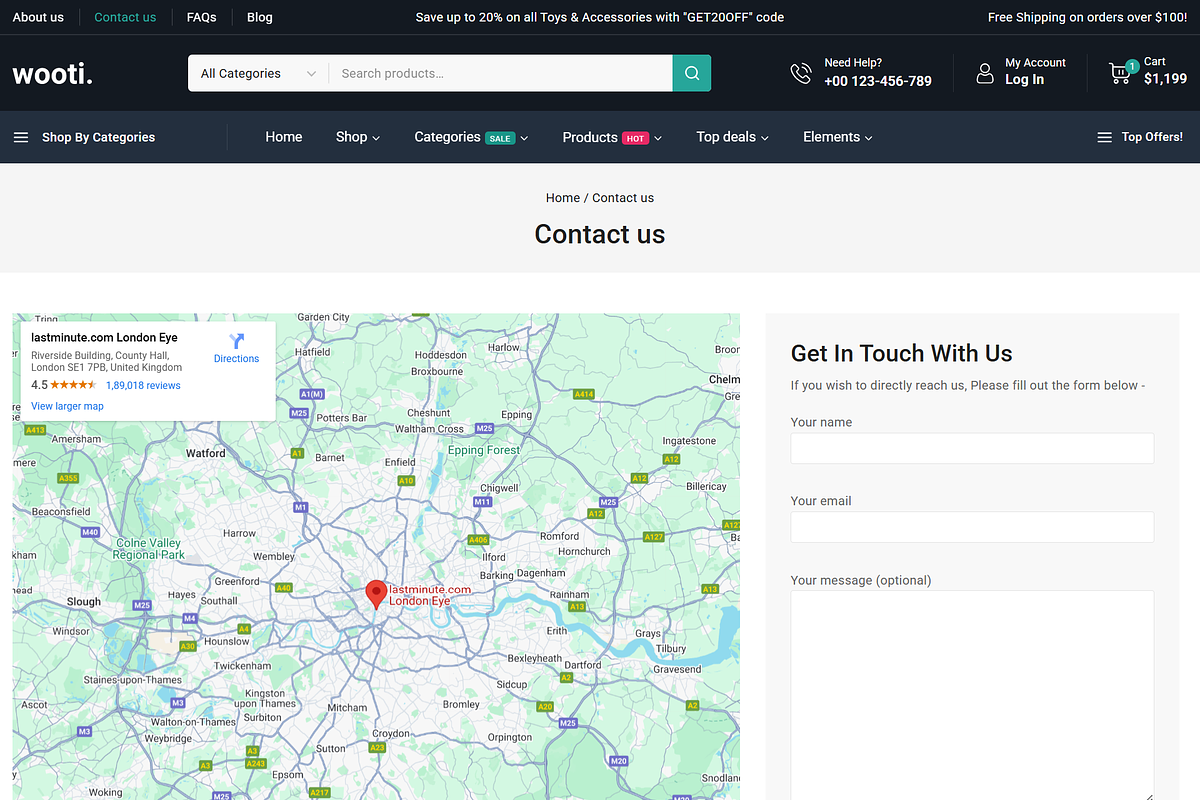Click the 1,89,018 reviews link
The width and height of the screenshot is (1200, 800).
(x=143, y=385)
